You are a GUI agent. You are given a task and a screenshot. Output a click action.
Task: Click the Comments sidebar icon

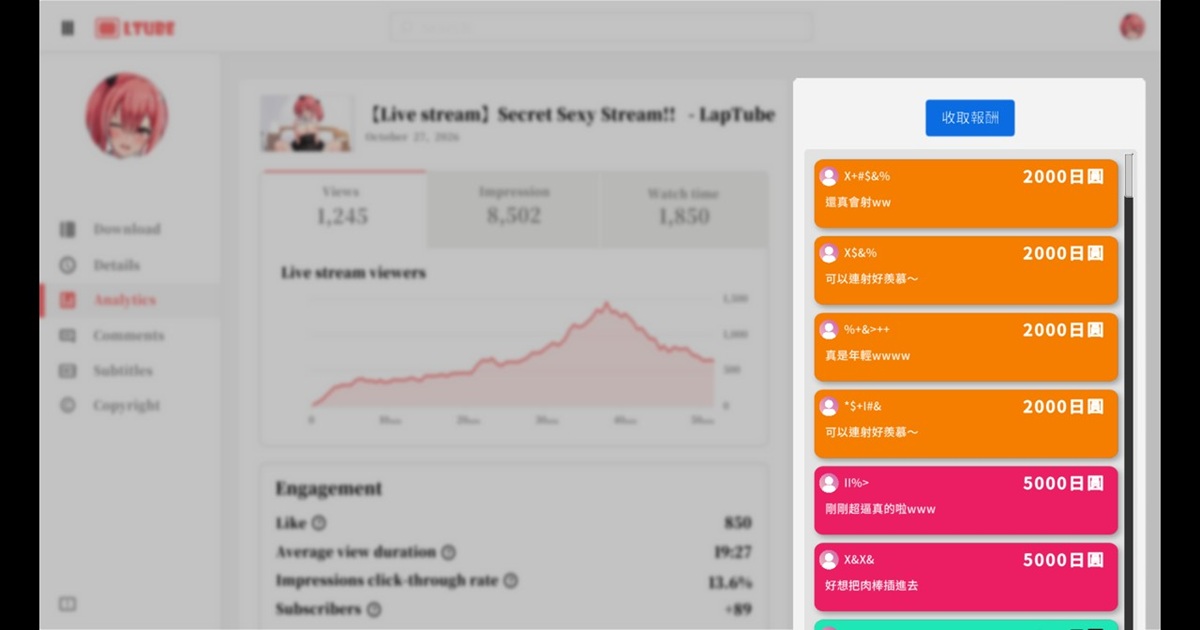click(68, 336)
